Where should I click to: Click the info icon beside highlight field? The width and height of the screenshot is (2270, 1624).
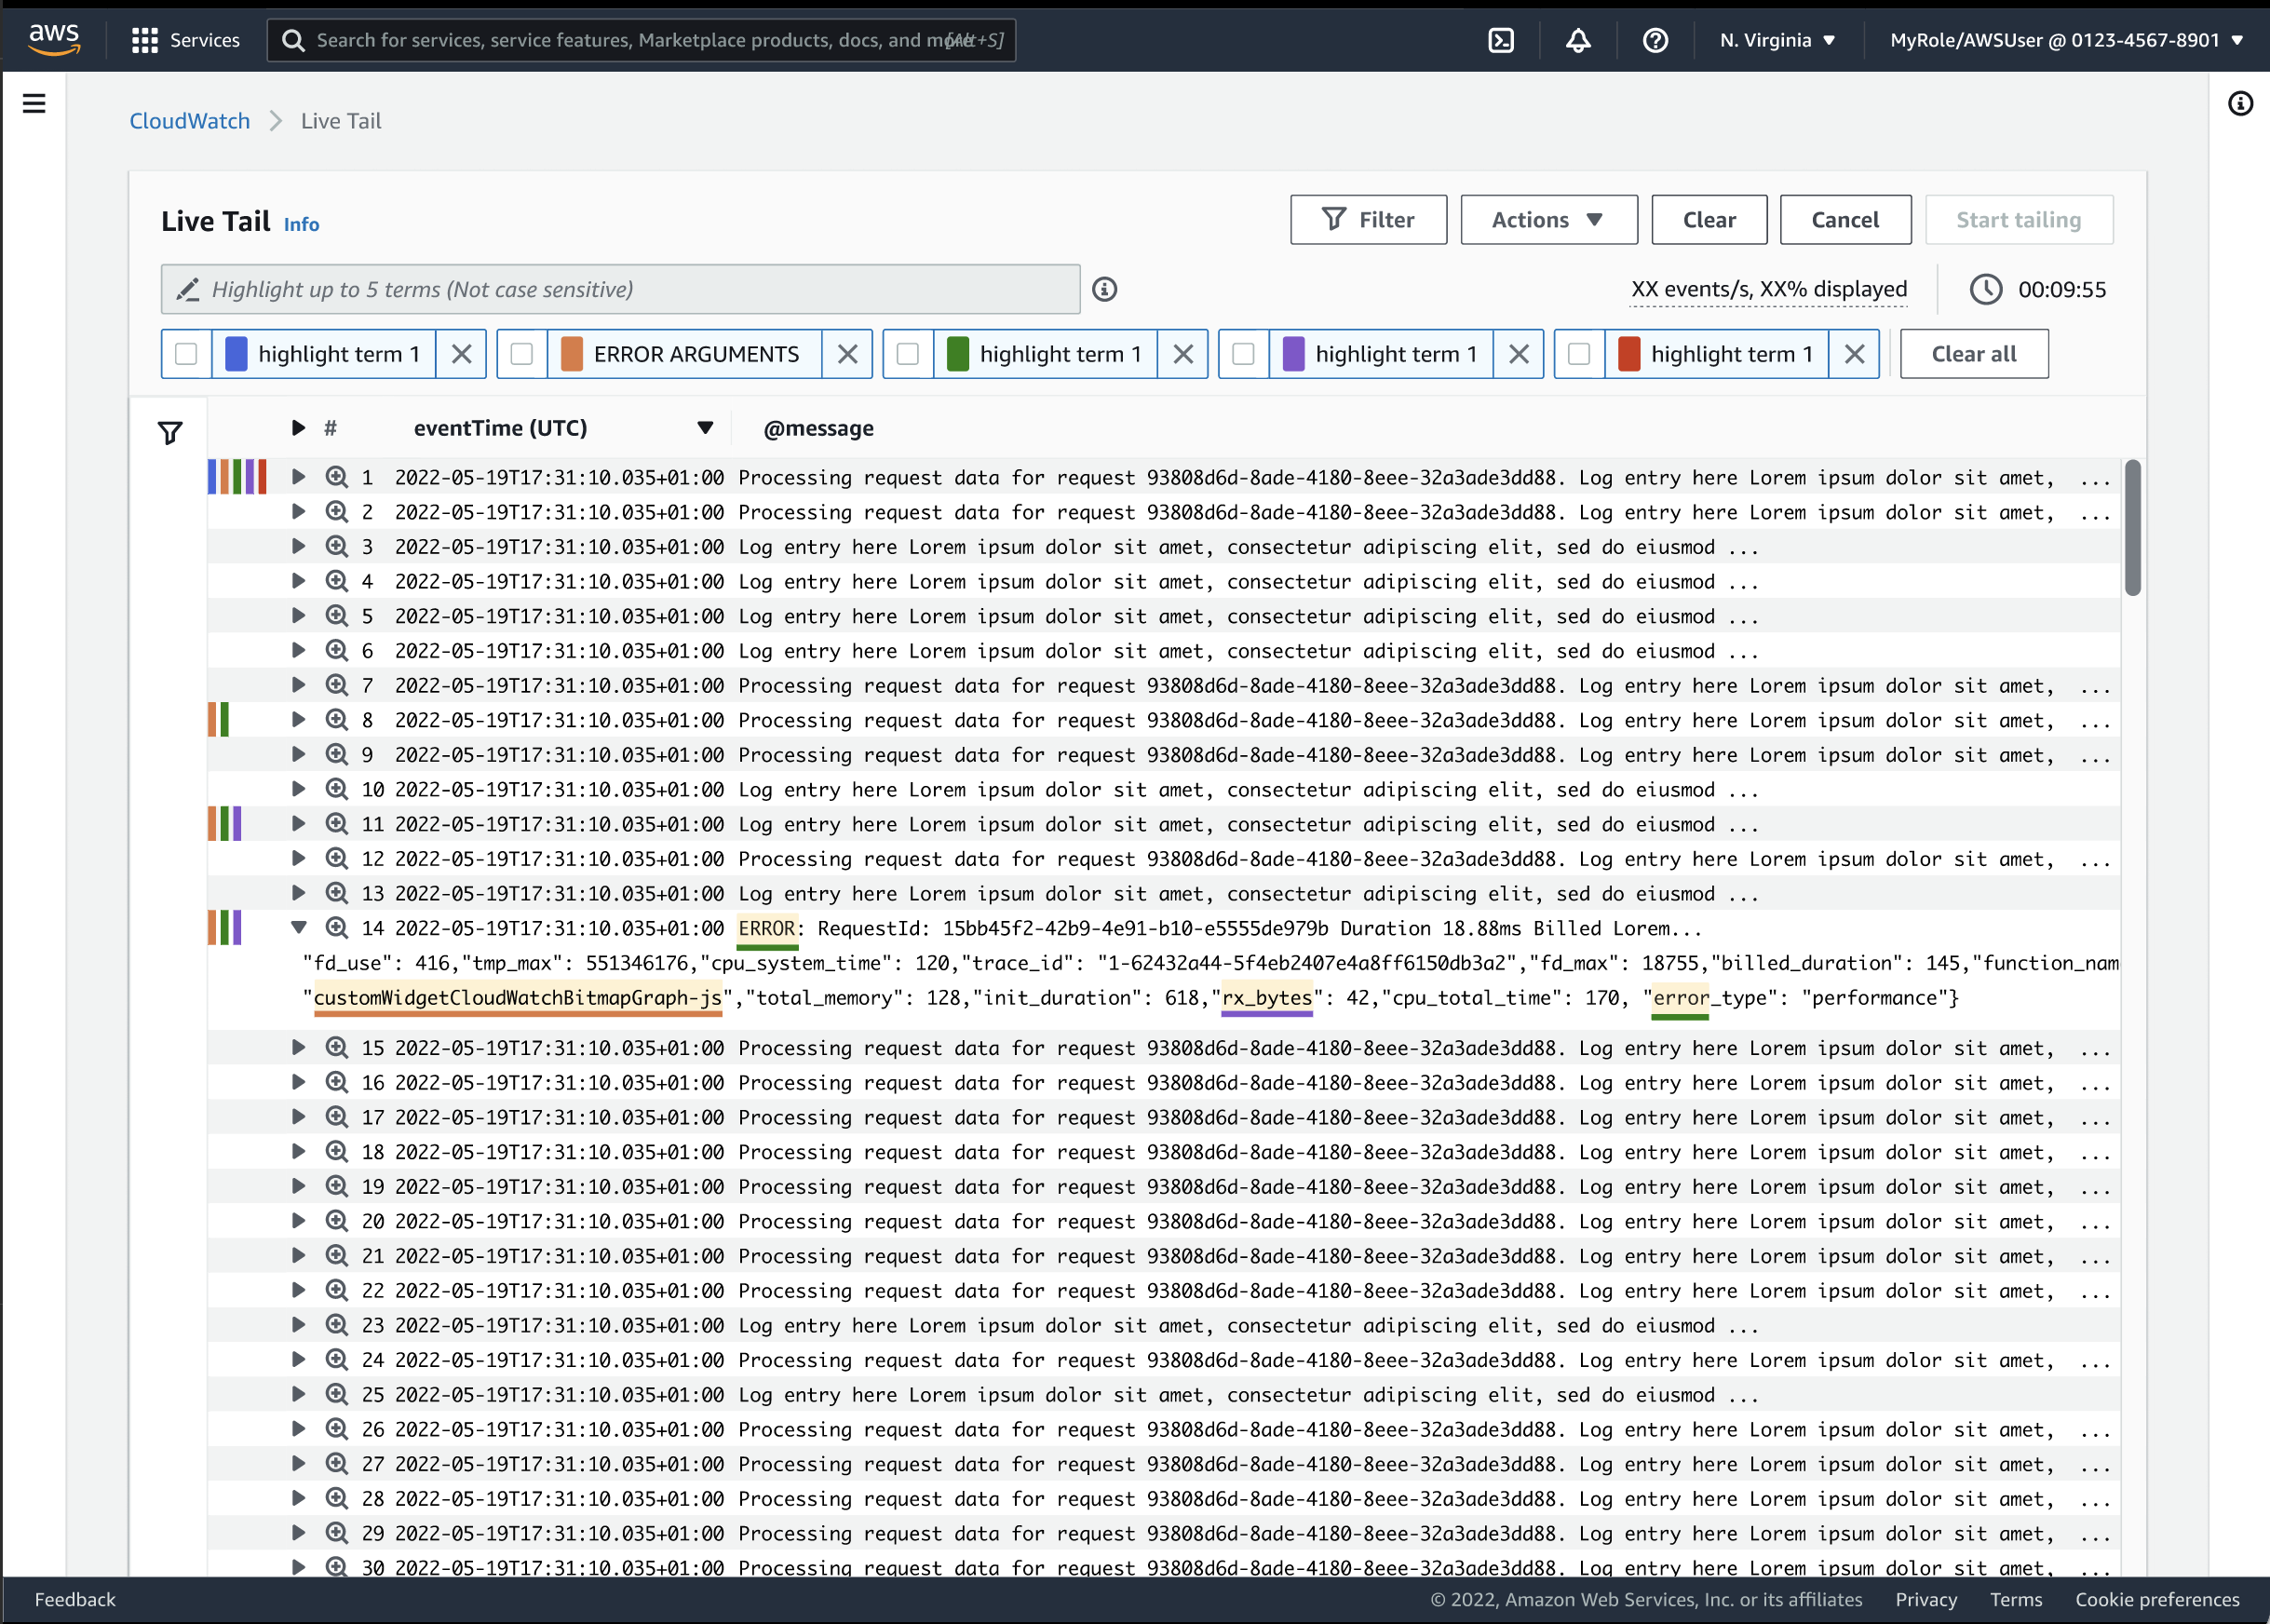1104,290
